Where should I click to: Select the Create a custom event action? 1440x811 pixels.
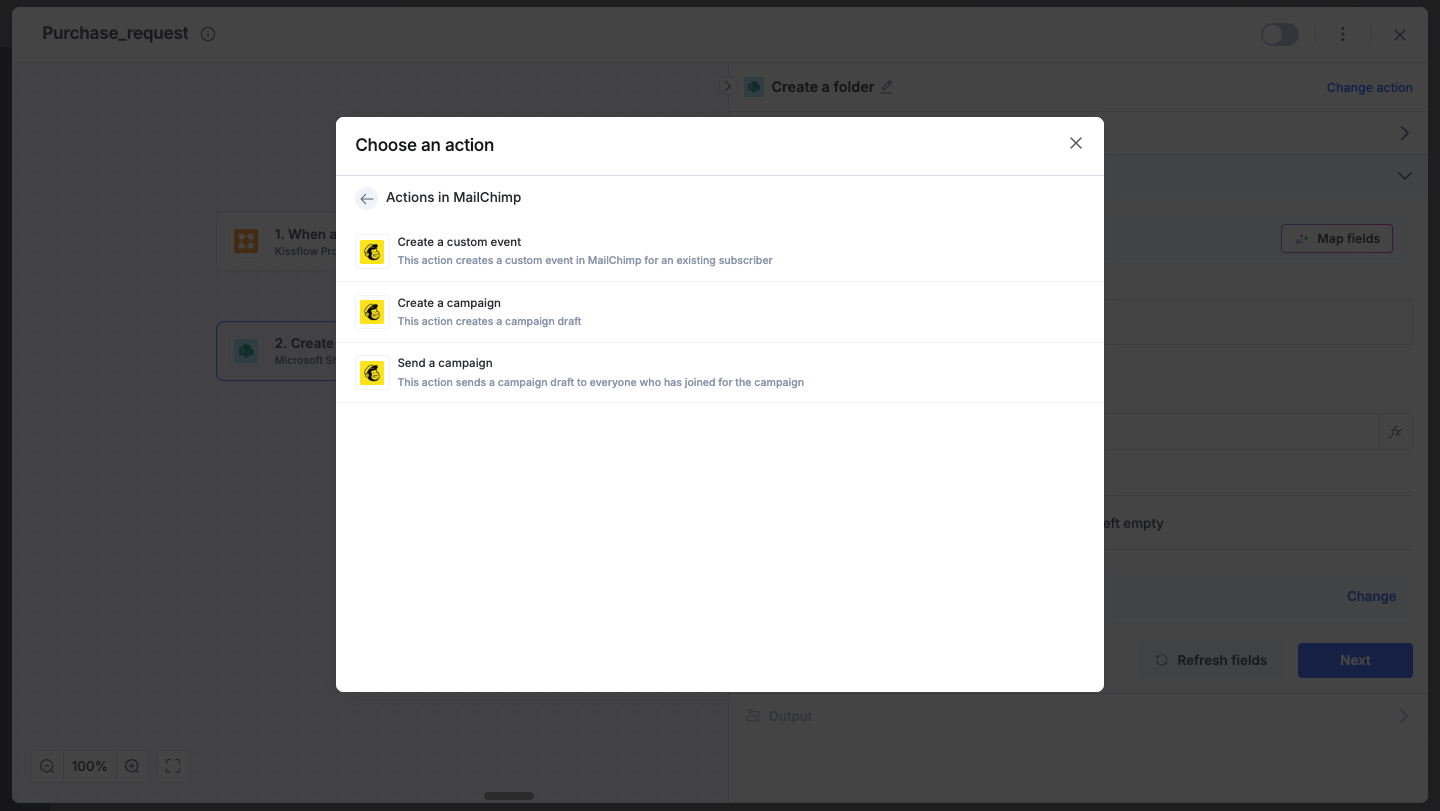click(720, 251)
